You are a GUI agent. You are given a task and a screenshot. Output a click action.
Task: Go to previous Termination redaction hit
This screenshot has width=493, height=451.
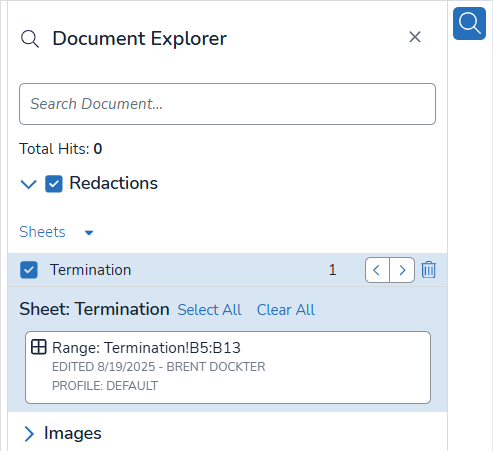click(377, 270)
